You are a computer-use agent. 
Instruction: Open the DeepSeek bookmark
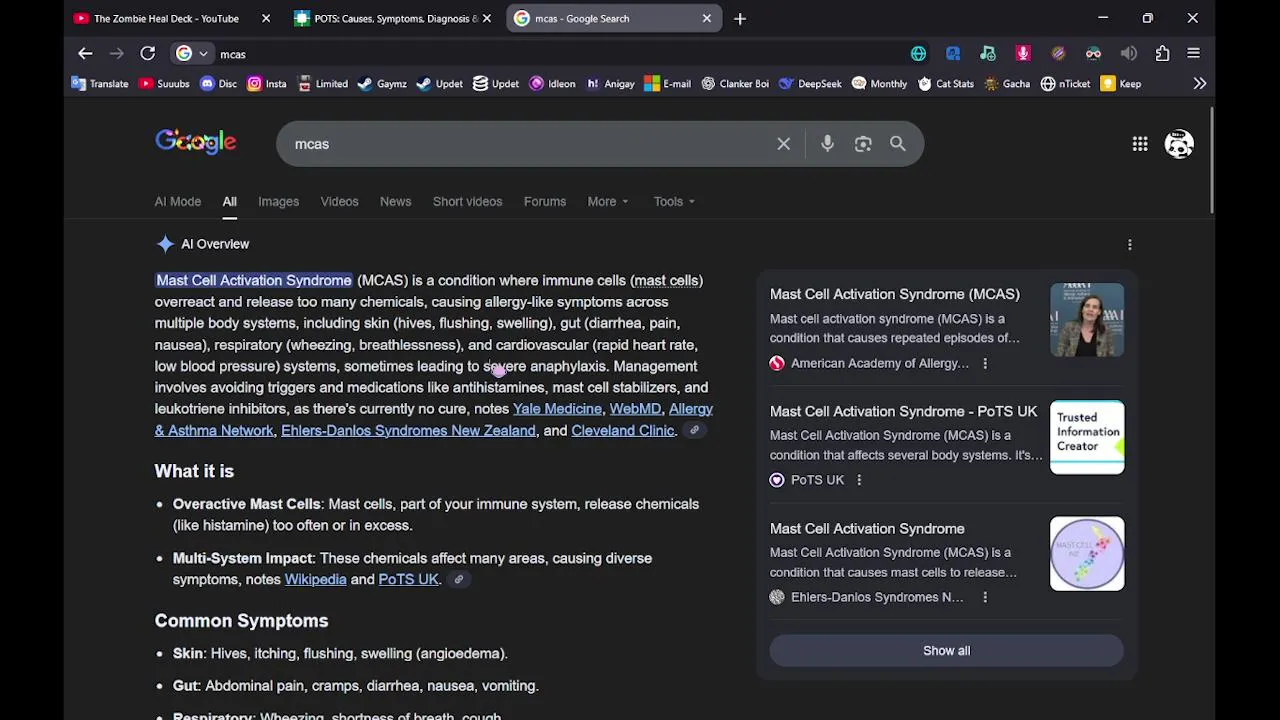click(x=810, y=84)
